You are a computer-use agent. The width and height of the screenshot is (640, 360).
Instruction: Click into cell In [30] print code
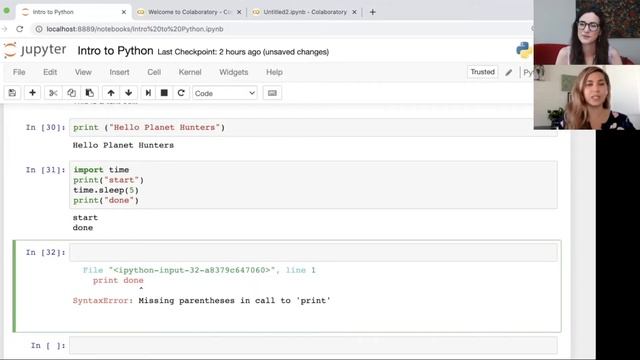pyautogui.click(x=313, y=127)
